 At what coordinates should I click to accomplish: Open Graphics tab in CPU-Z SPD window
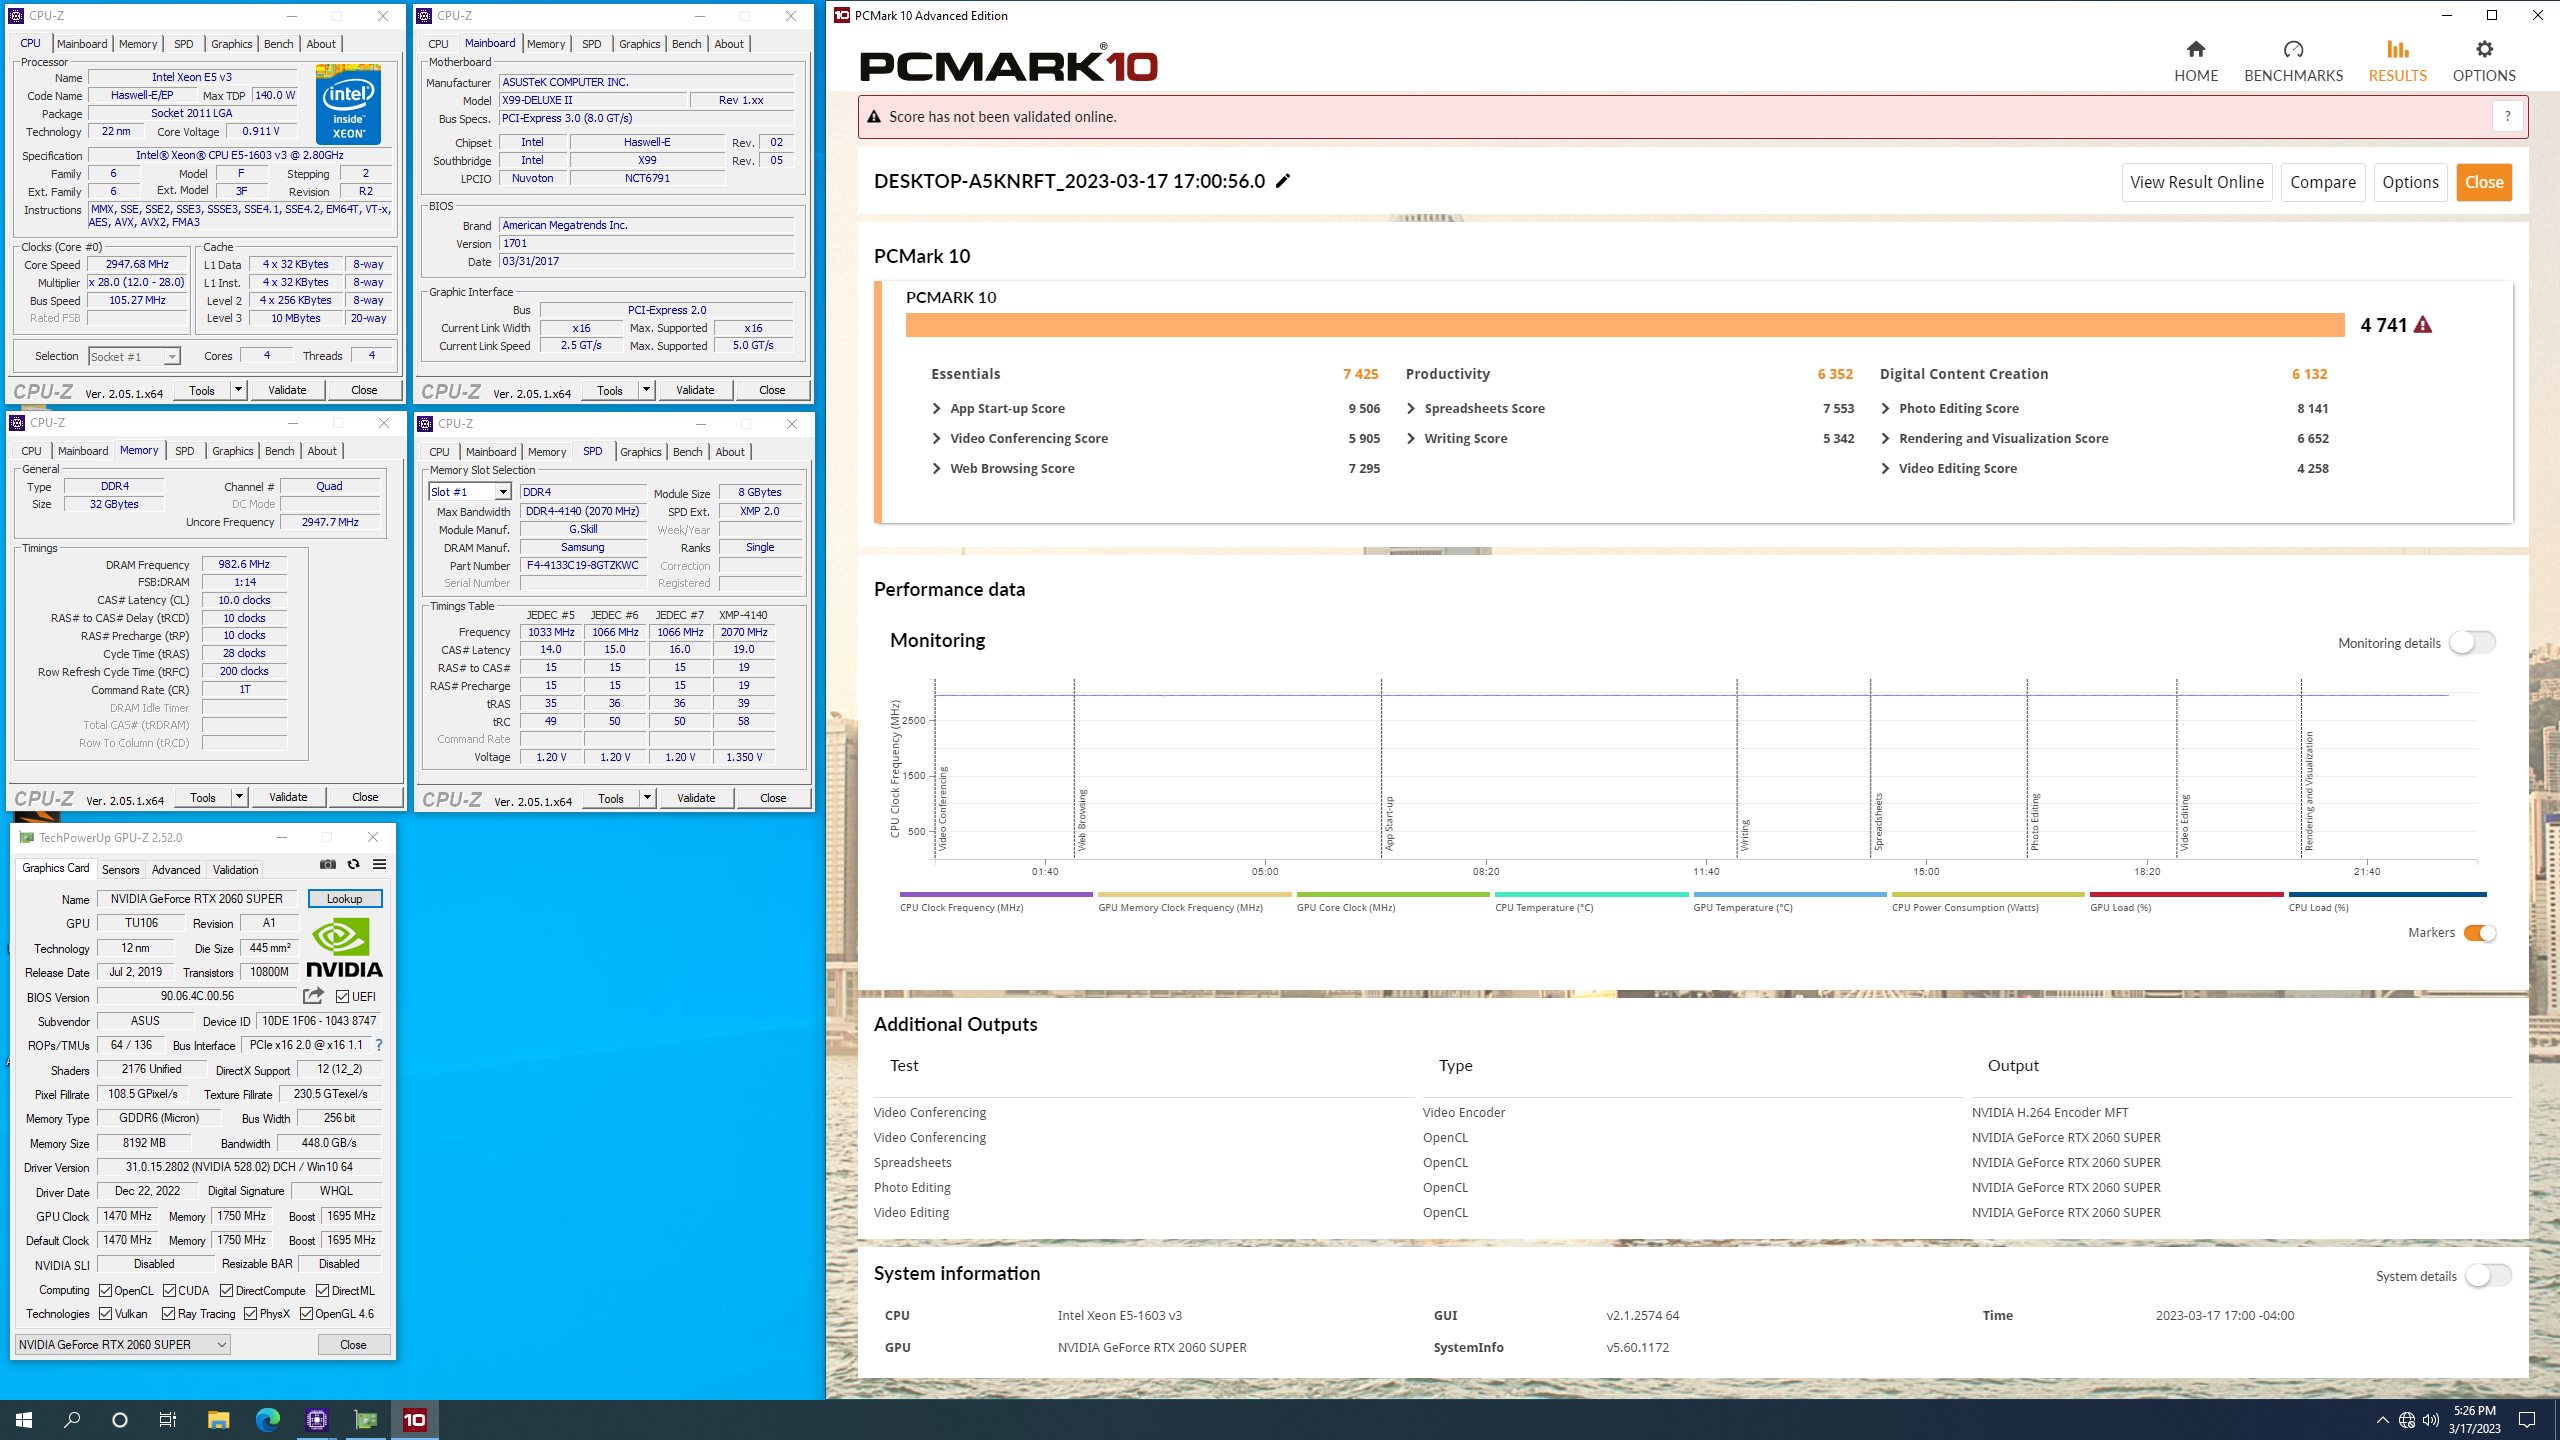coord(640,452)
